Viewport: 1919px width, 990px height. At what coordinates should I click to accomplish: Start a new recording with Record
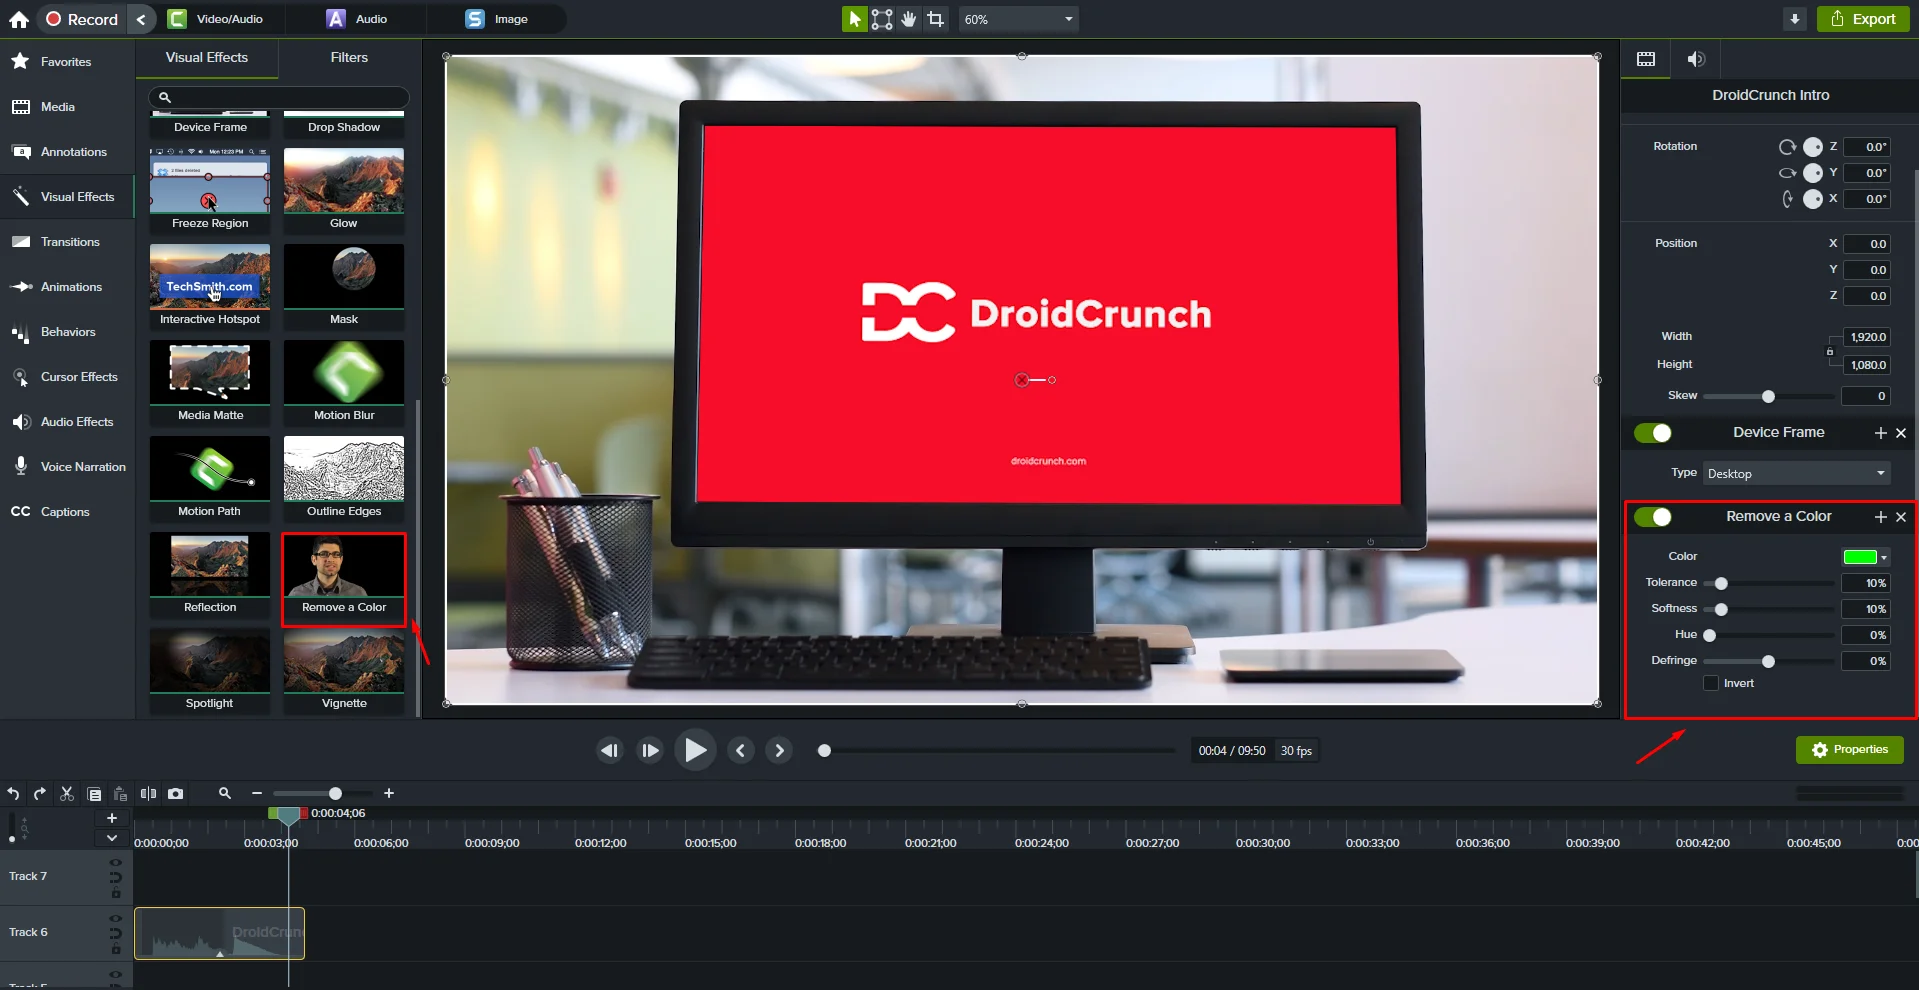click(x=82, y=19)
